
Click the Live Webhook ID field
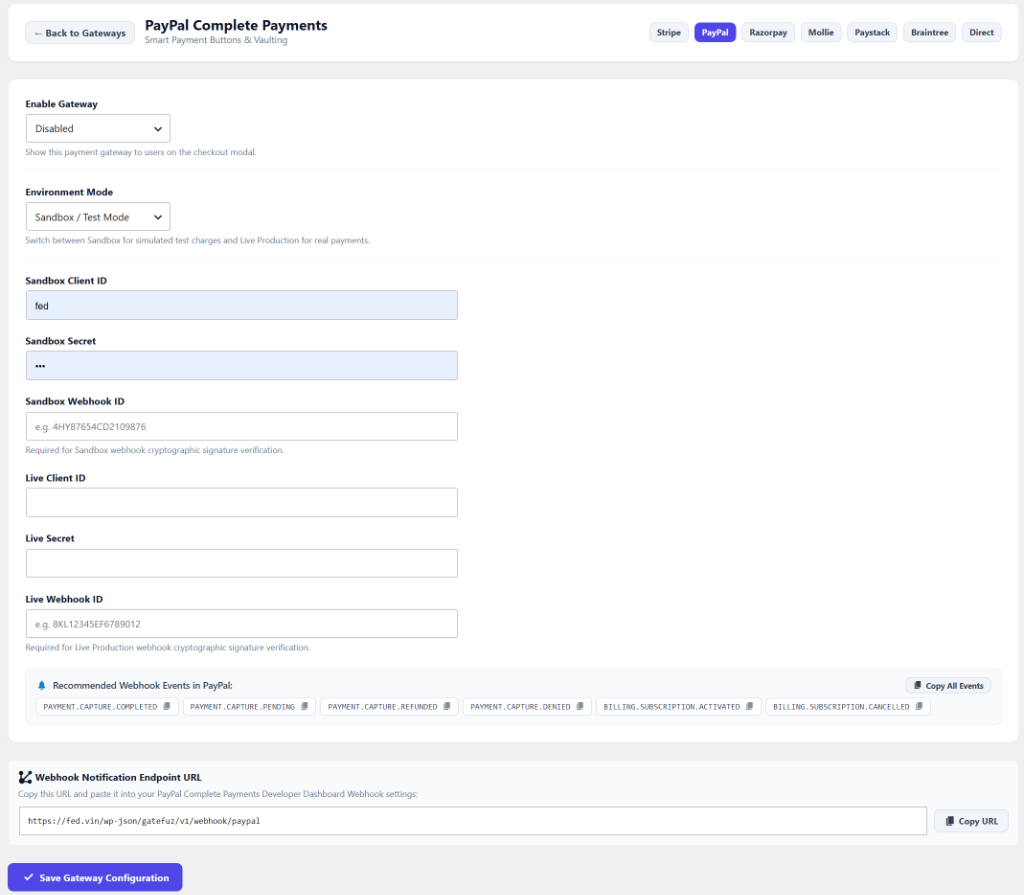coord(242,624)
